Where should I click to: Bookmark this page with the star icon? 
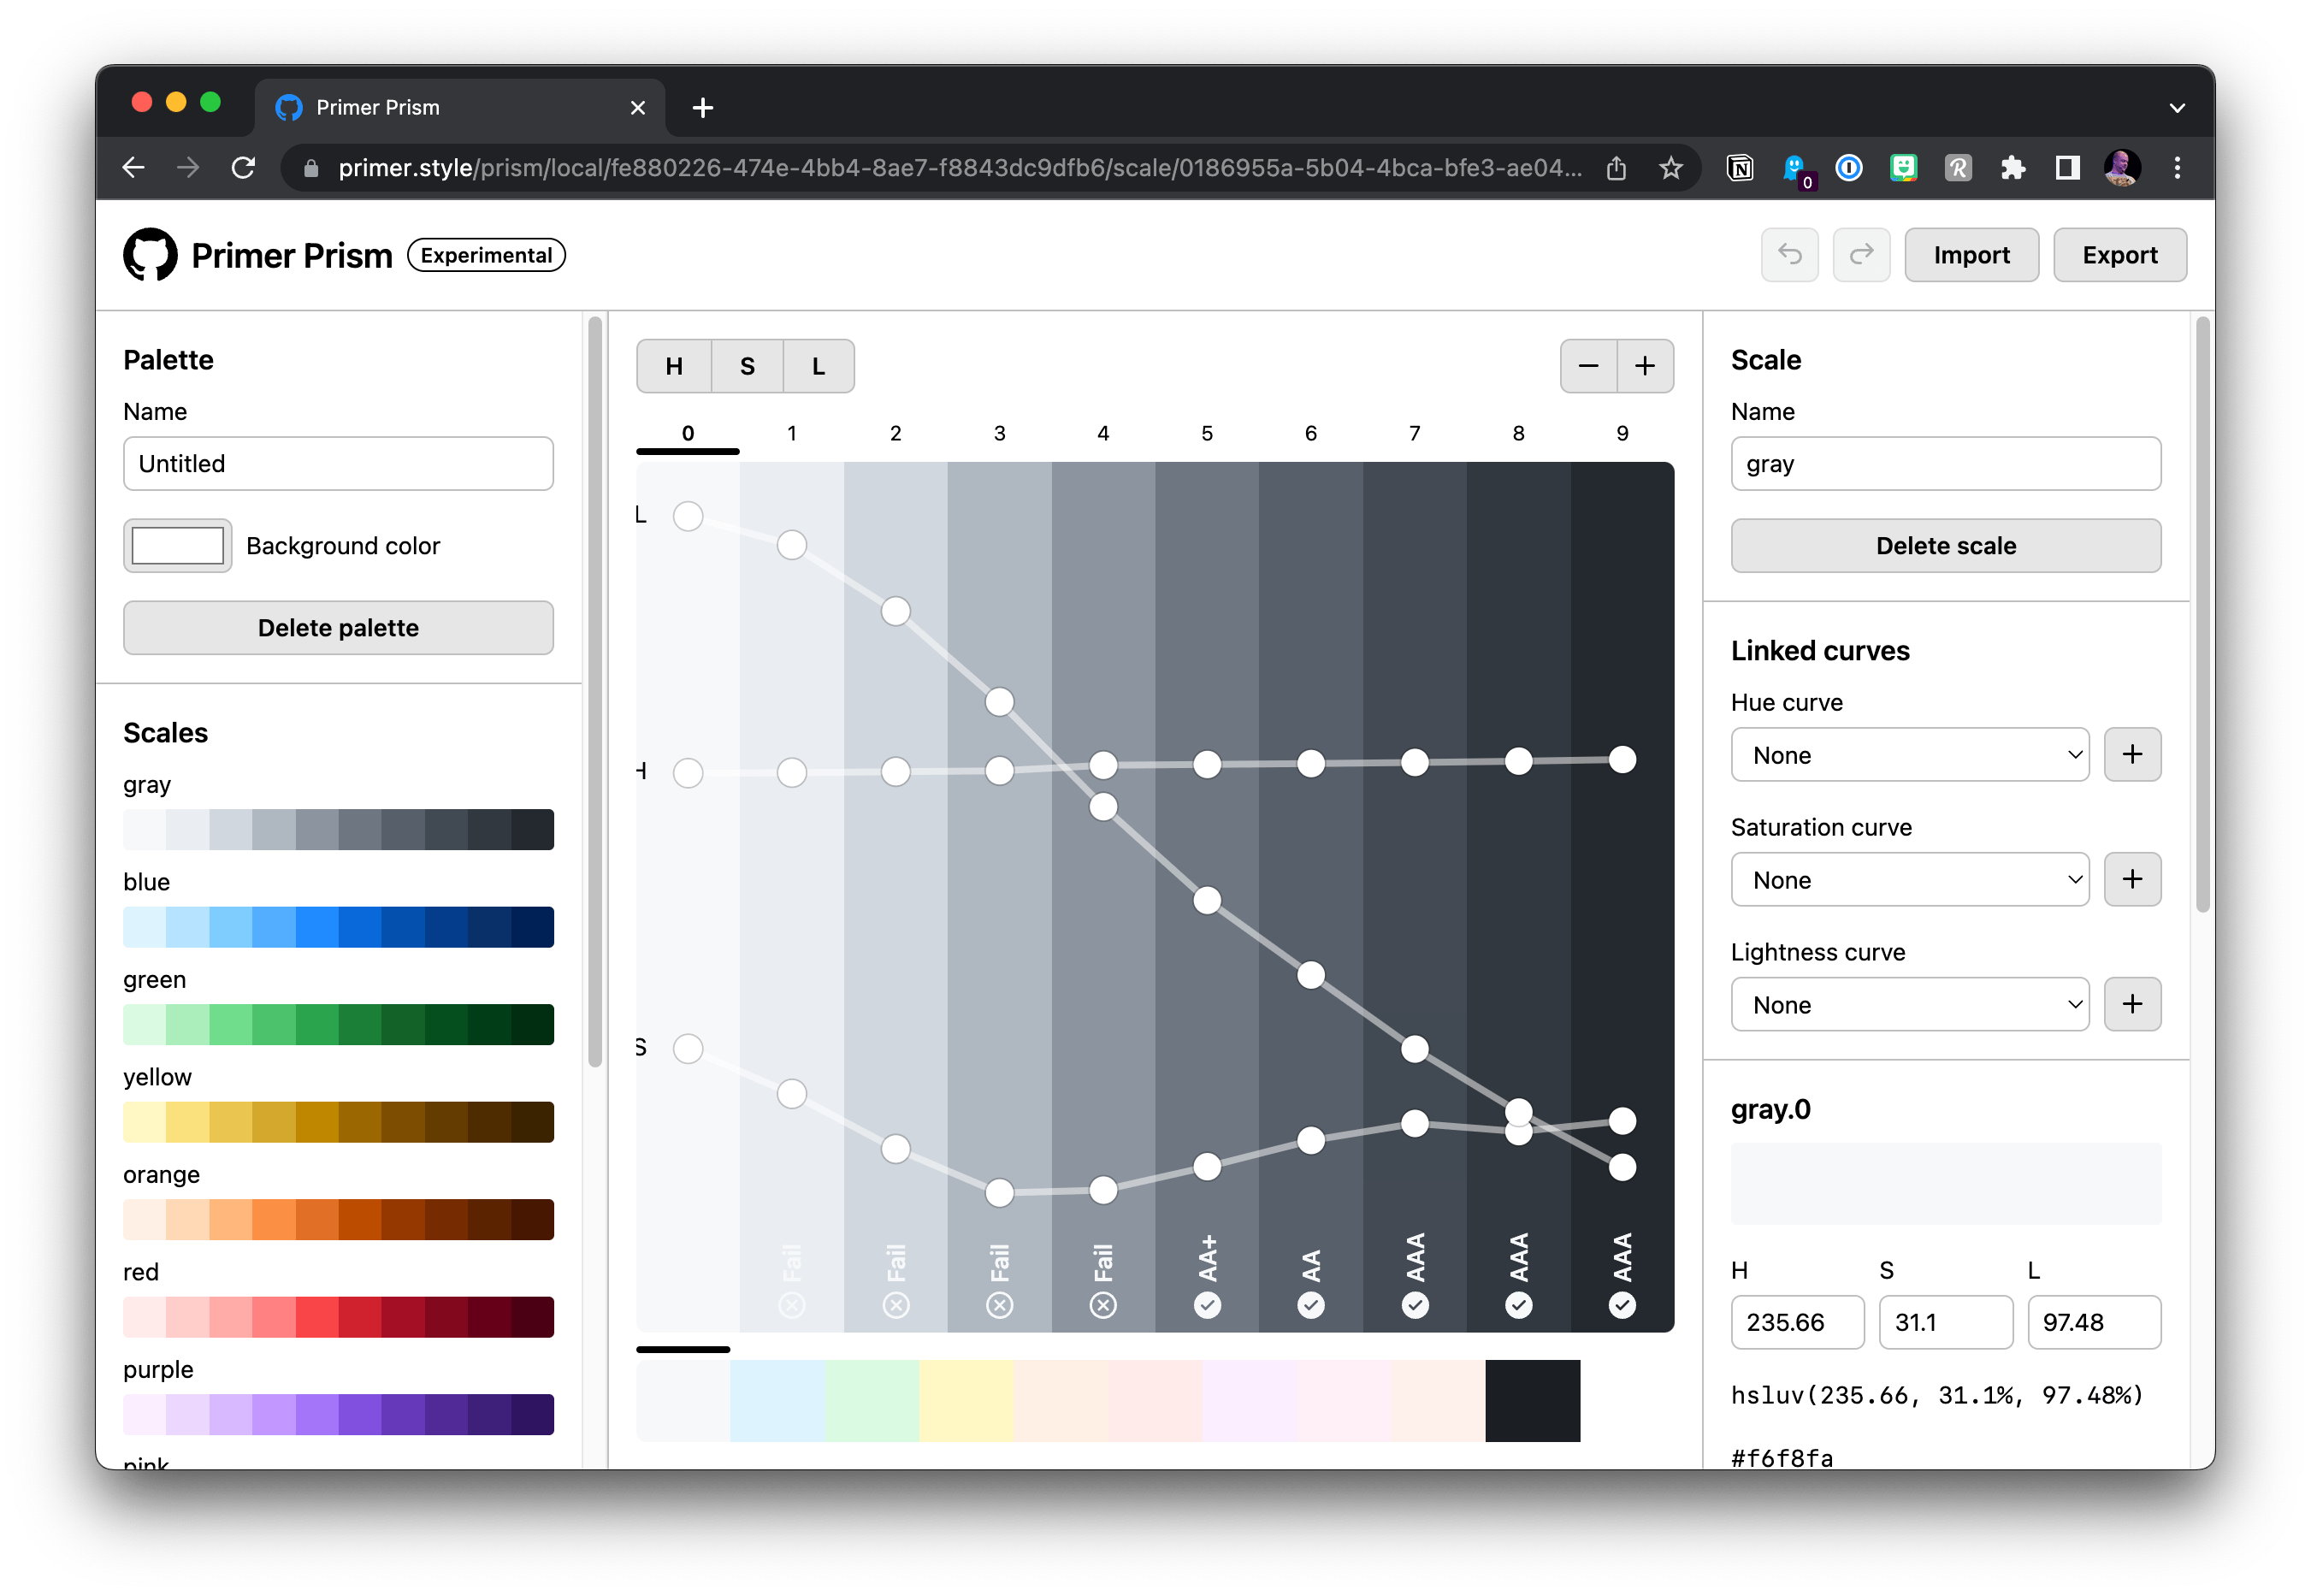coord(1671,168)
